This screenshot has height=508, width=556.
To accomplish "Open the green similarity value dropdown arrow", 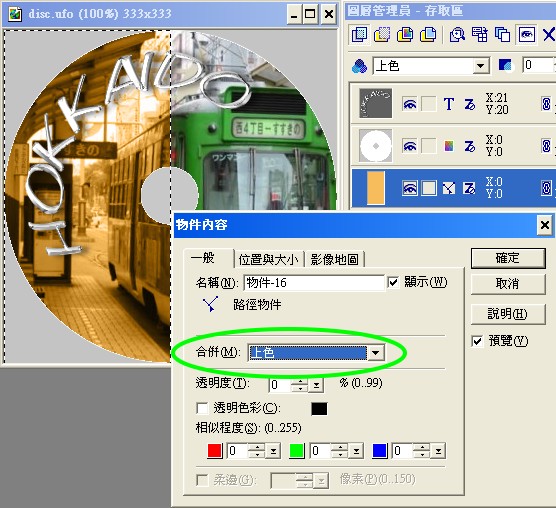I will click(356, 451).
